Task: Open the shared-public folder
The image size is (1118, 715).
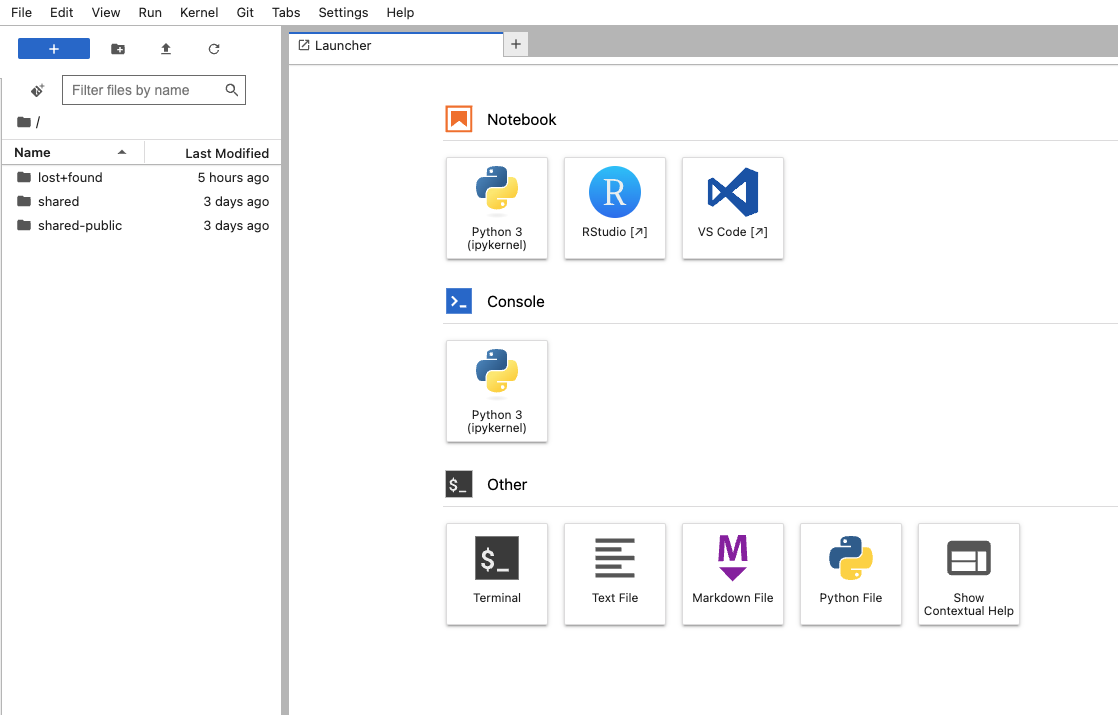Action: click(80, 226)
